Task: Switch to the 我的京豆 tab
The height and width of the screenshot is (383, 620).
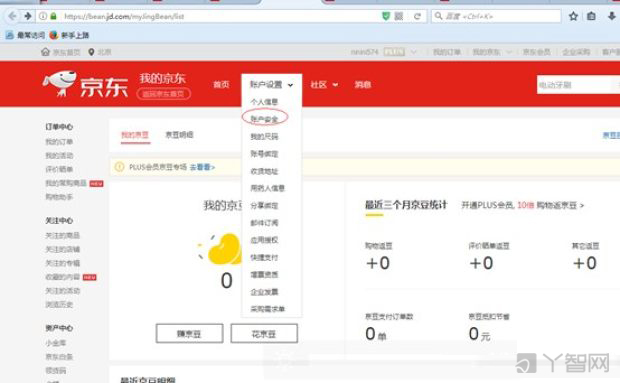Action: [135, 135]
